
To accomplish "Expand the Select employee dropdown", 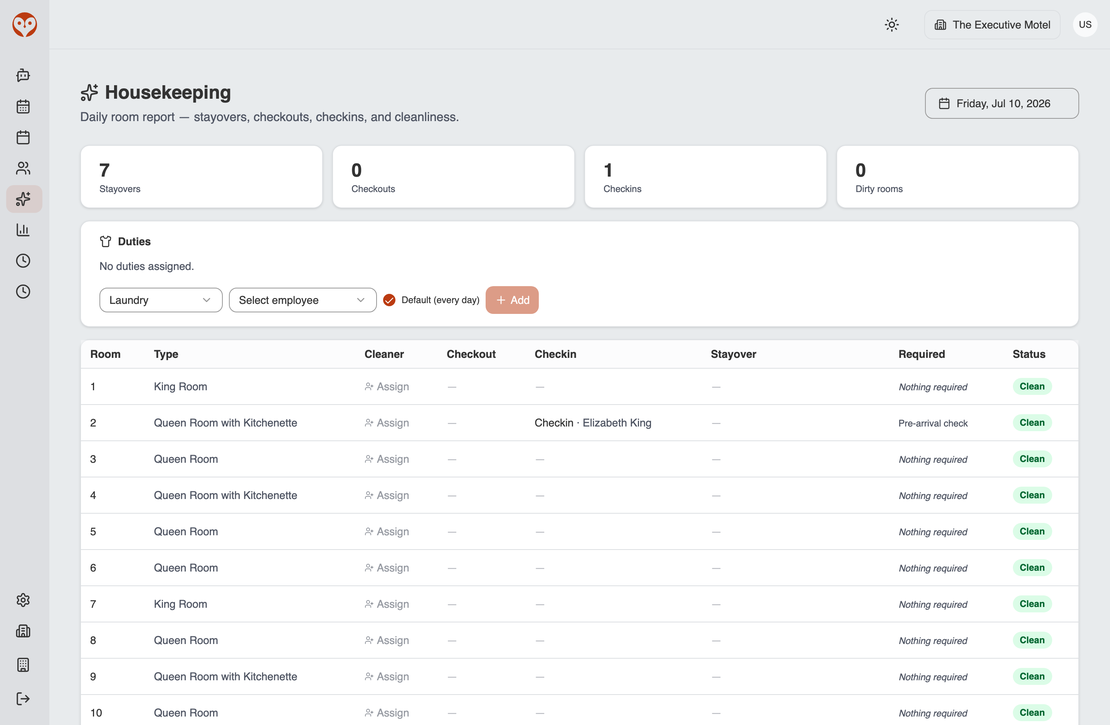I will pos(302,300).
